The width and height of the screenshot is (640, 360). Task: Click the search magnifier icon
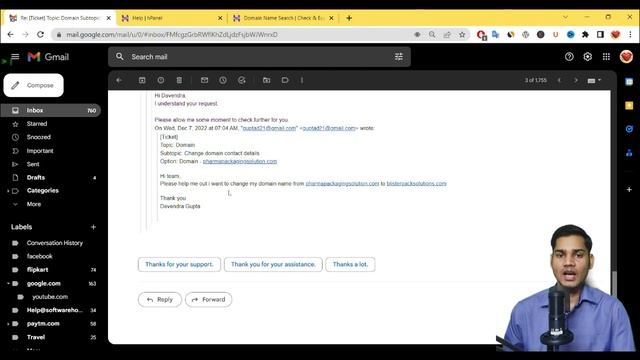tap(120, 57)
